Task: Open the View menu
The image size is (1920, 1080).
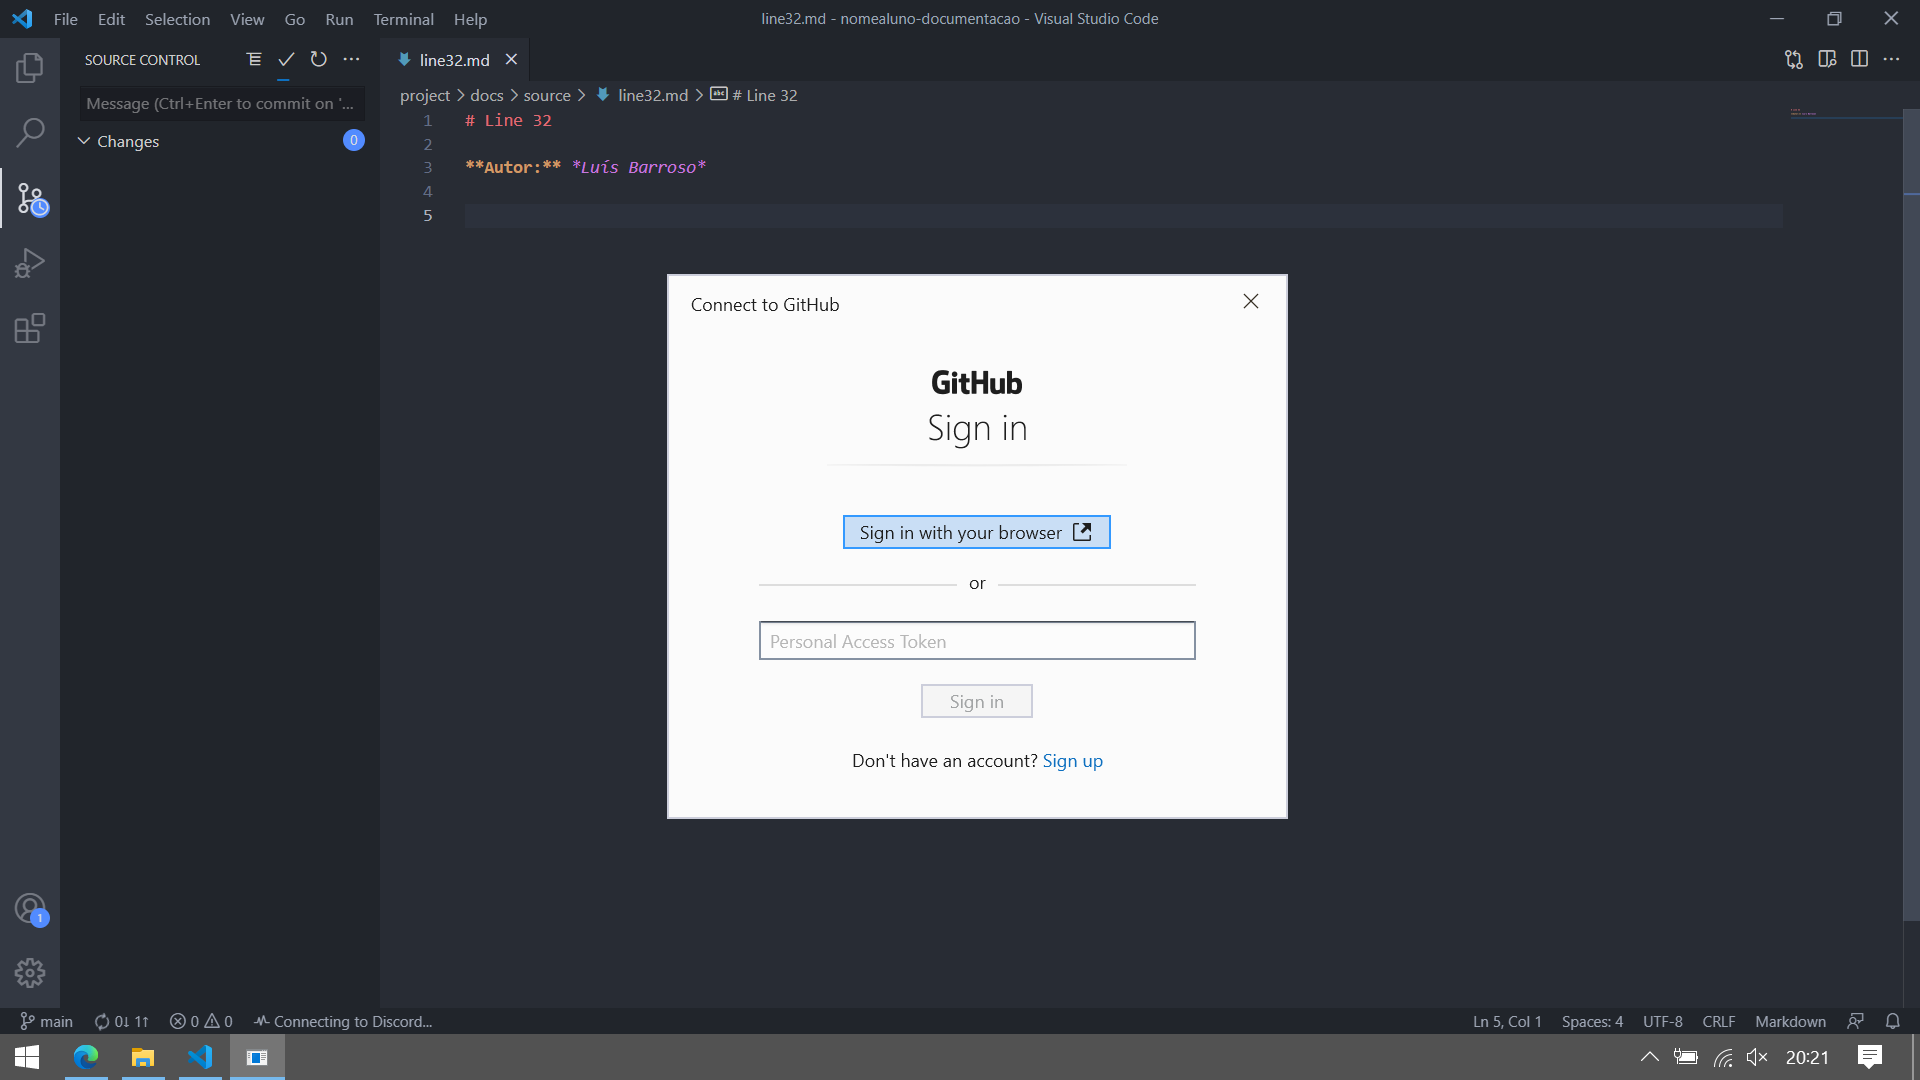Action: tap(247, 19)
